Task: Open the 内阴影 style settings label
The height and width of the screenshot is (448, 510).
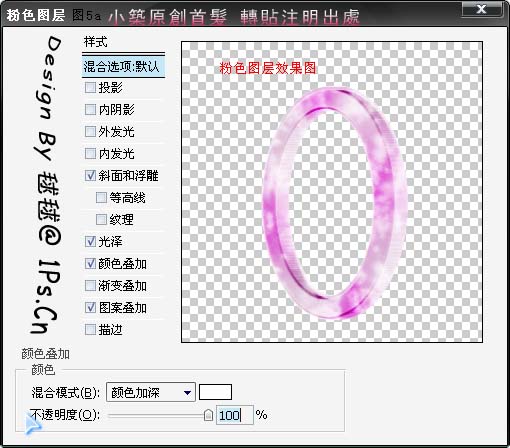Action: 116,110
